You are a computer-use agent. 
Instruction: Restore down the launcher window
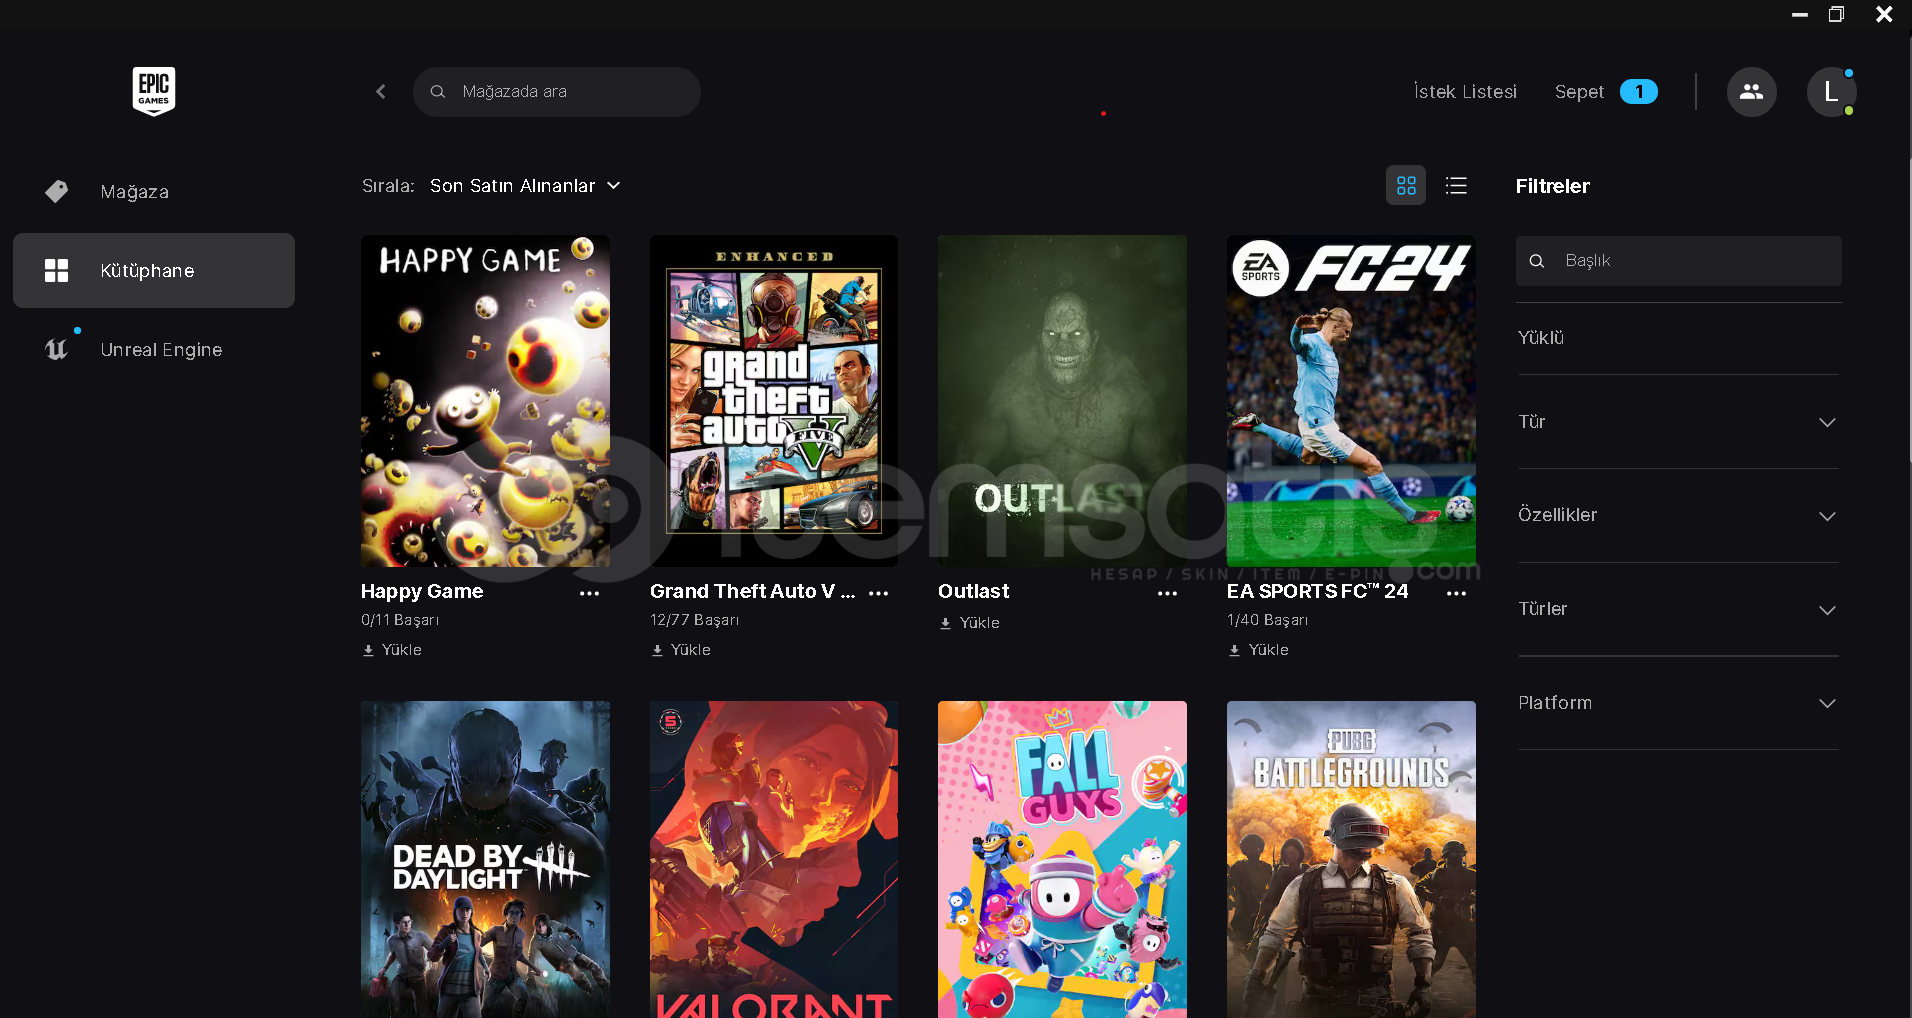coord(1836,15)
